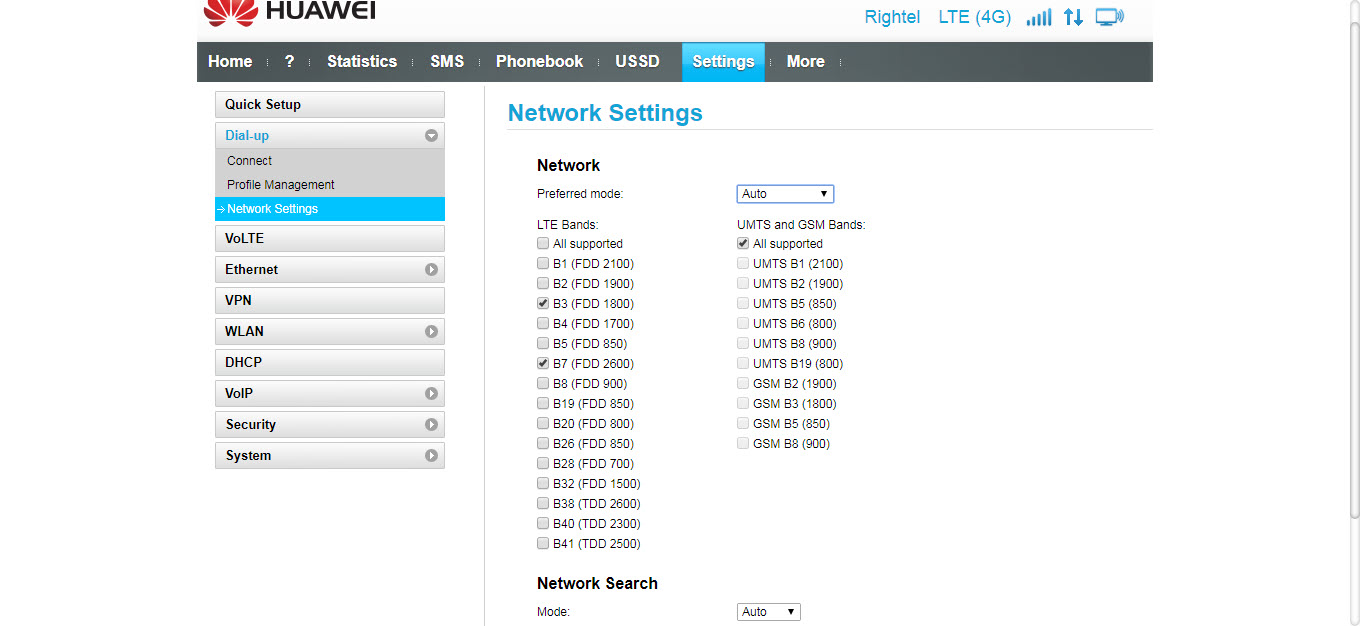Toggle GSM B2 (1900) checkbox
Screen dimensions: 1360x626
tap(743, 384)
